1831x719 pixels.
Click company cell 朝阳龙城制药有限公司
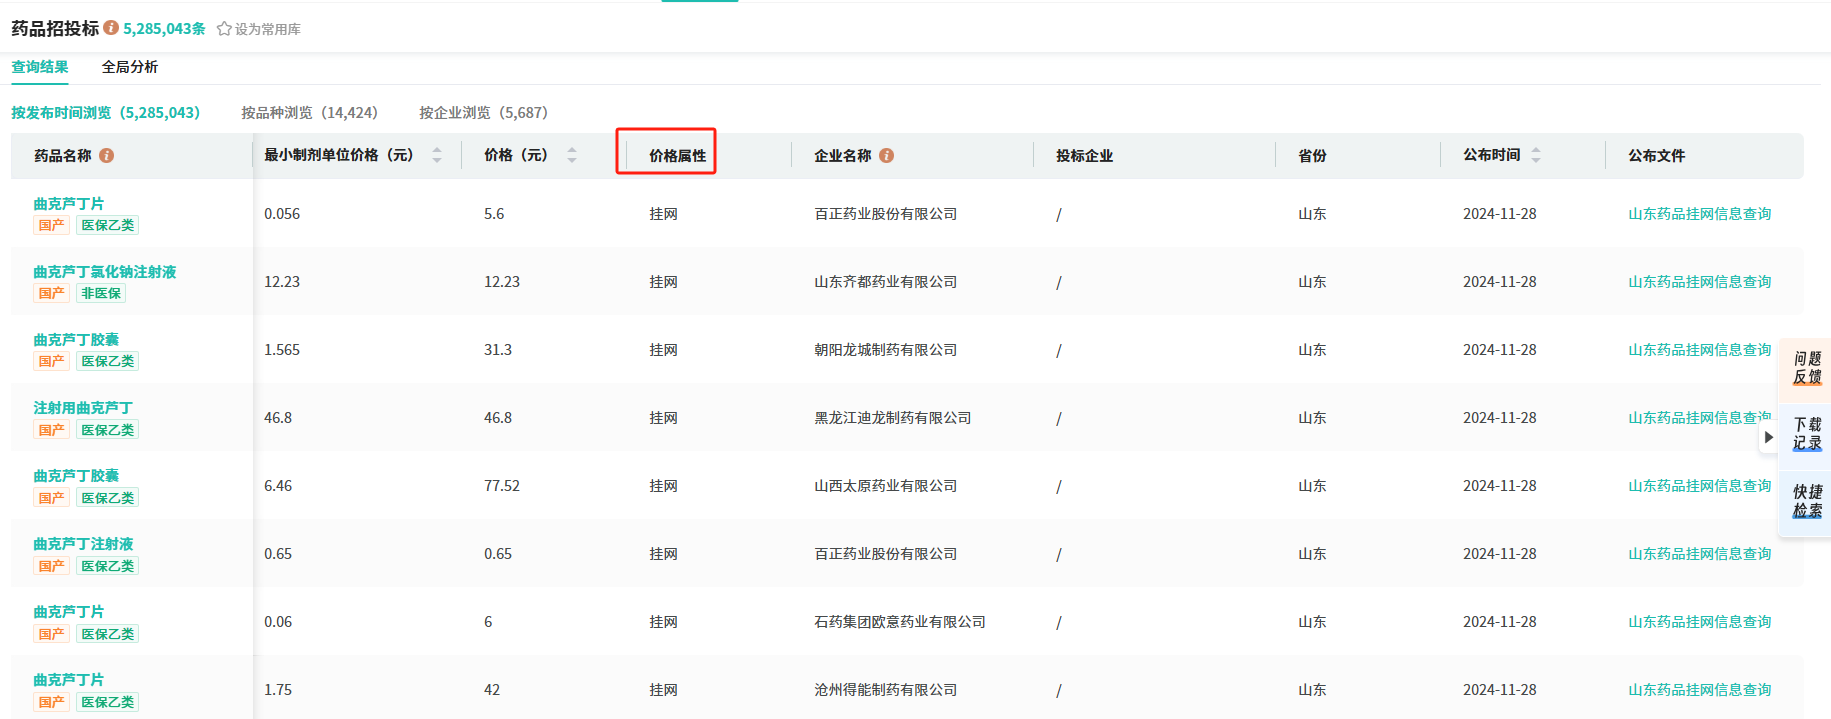[885, 350]
